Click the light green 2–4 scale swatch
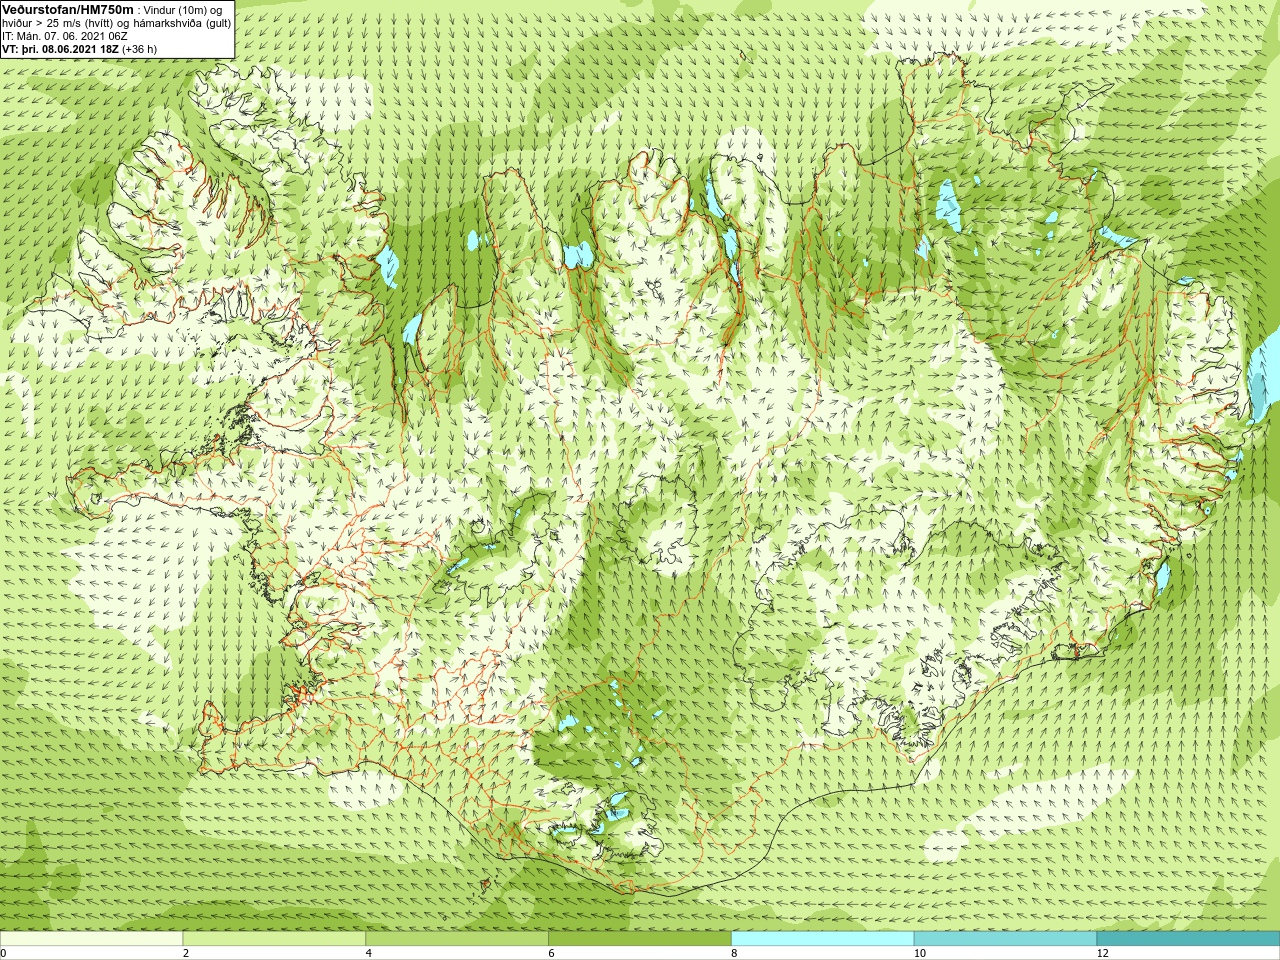 tap(274, 939)
